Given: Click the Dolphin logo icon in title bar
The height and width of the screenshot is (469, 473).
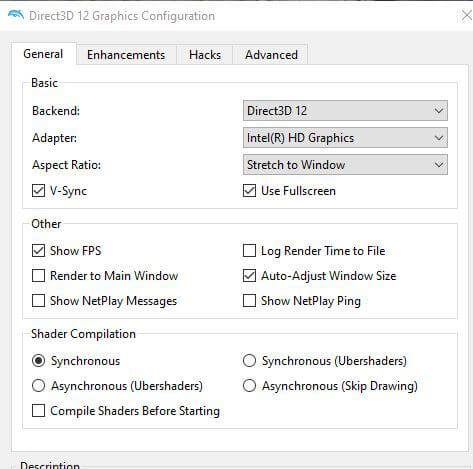Looking at the screenshot, I should (16, 16).
